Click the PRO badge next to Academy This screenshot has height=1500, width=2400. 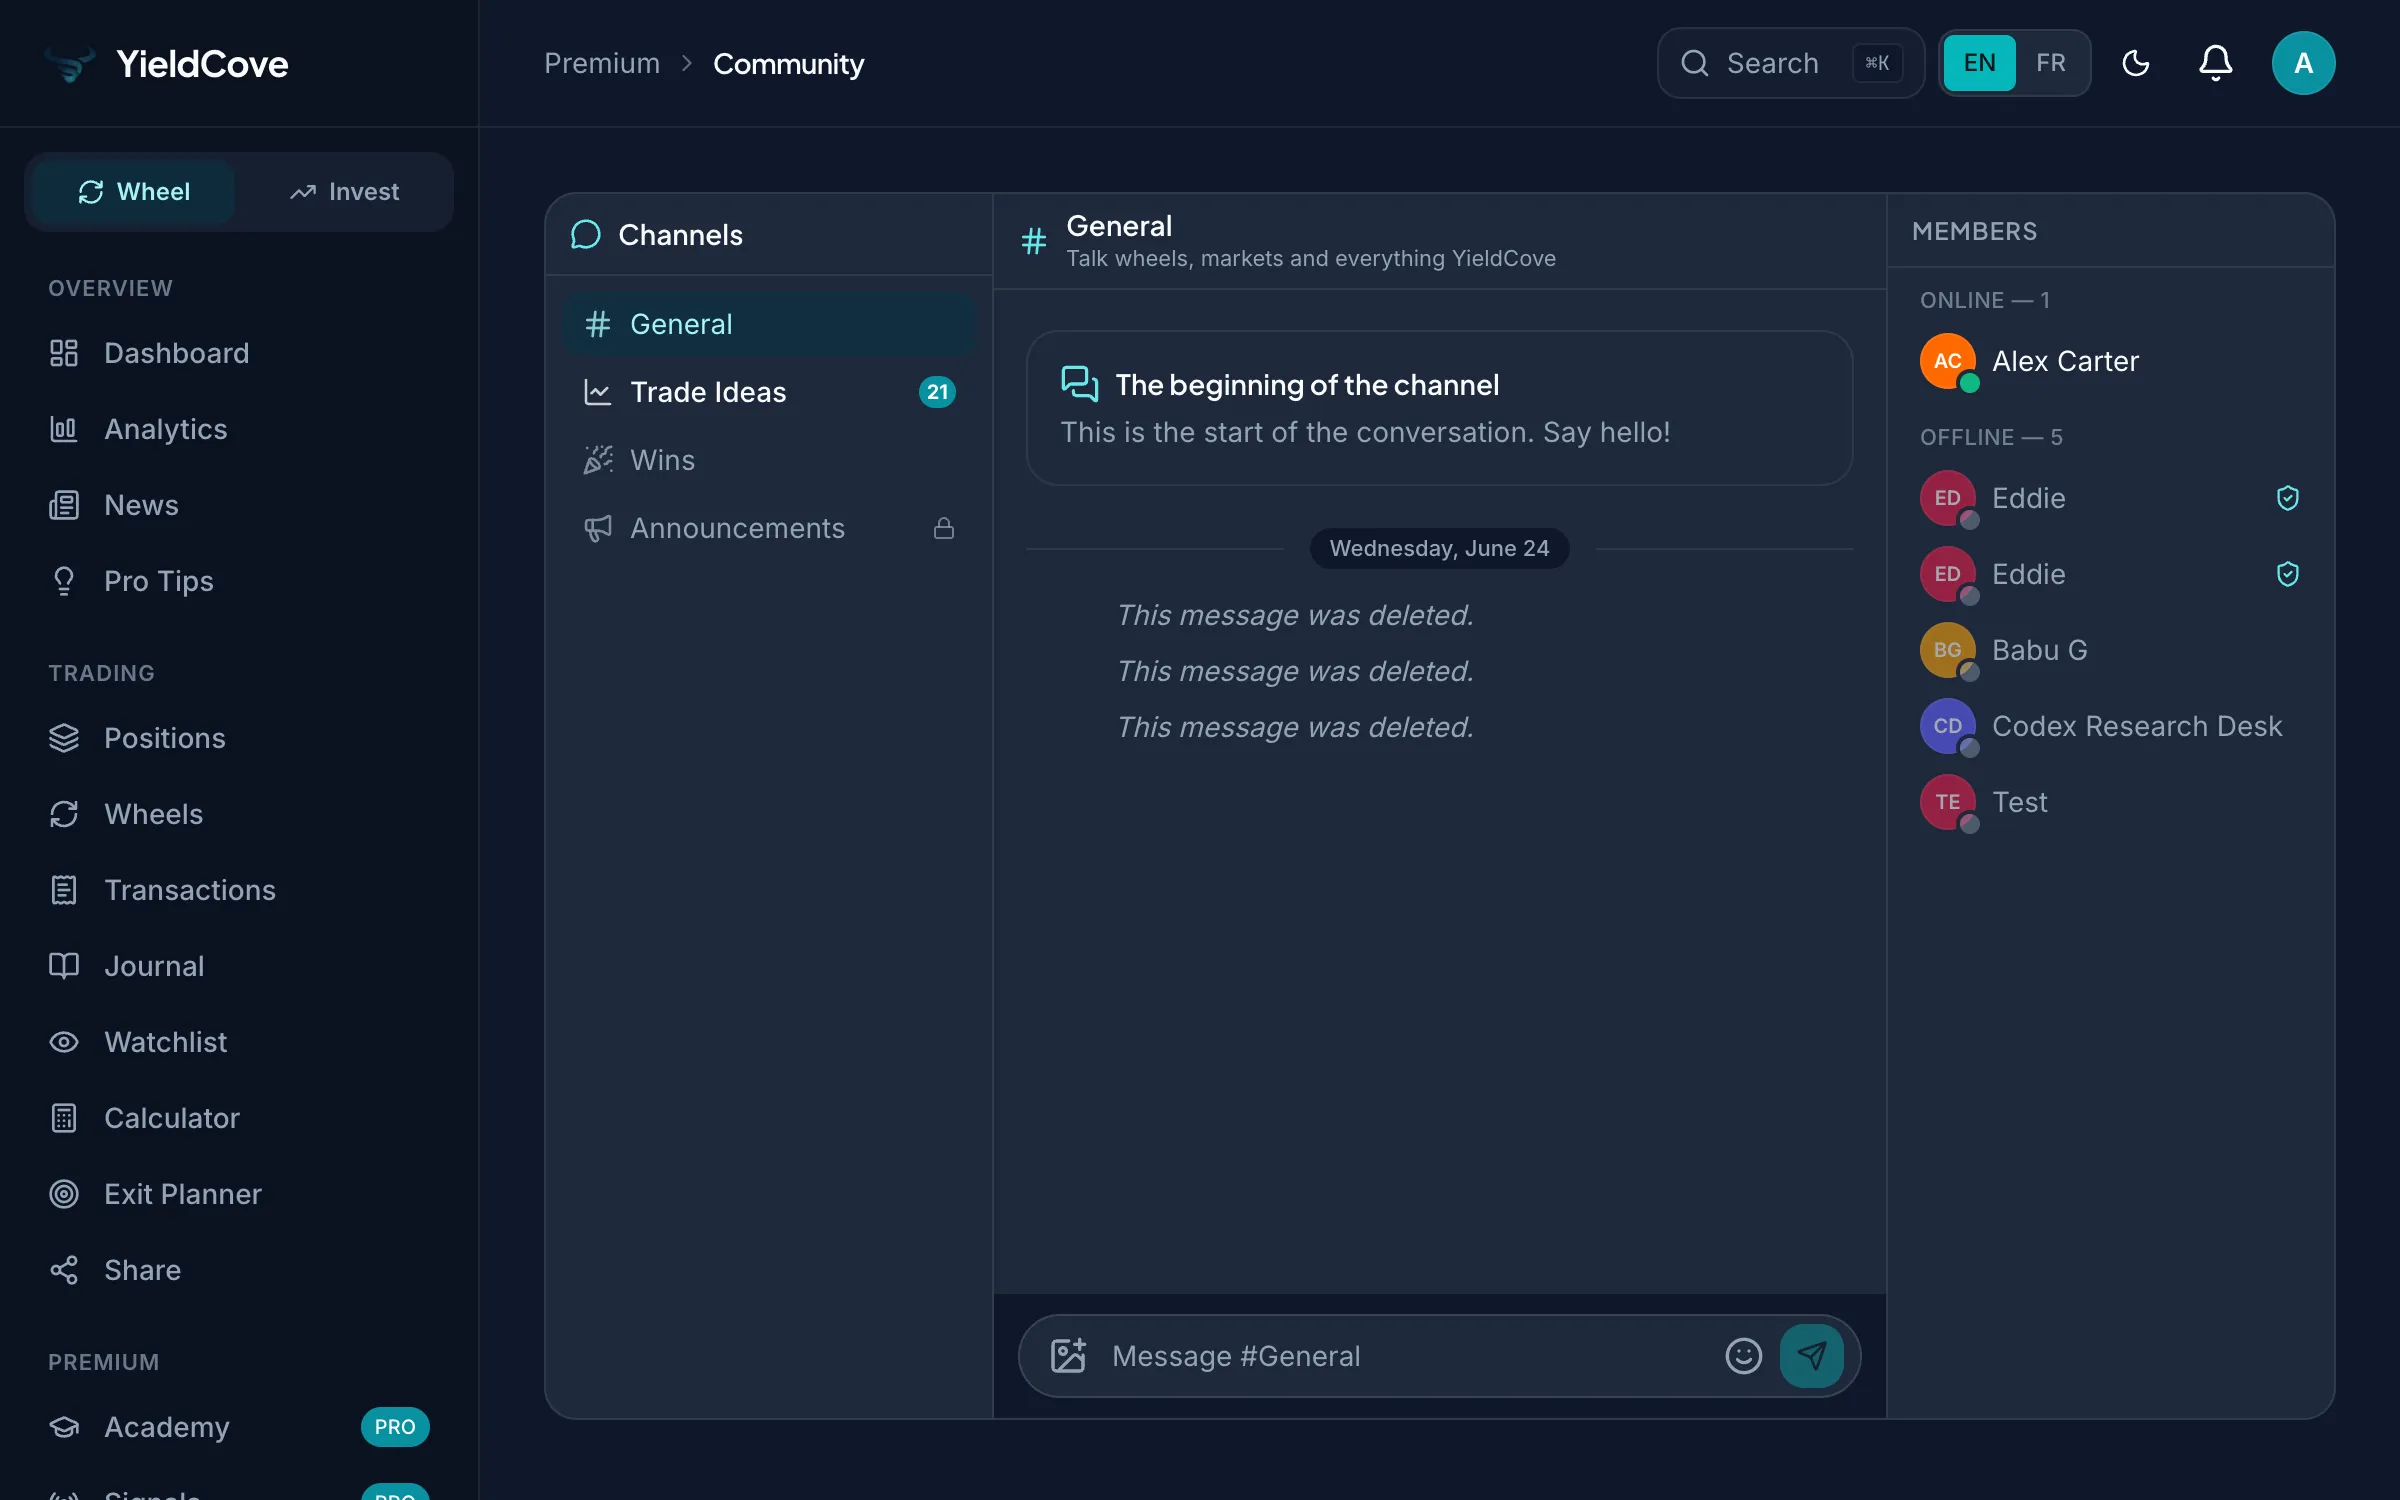[395, 1427]
